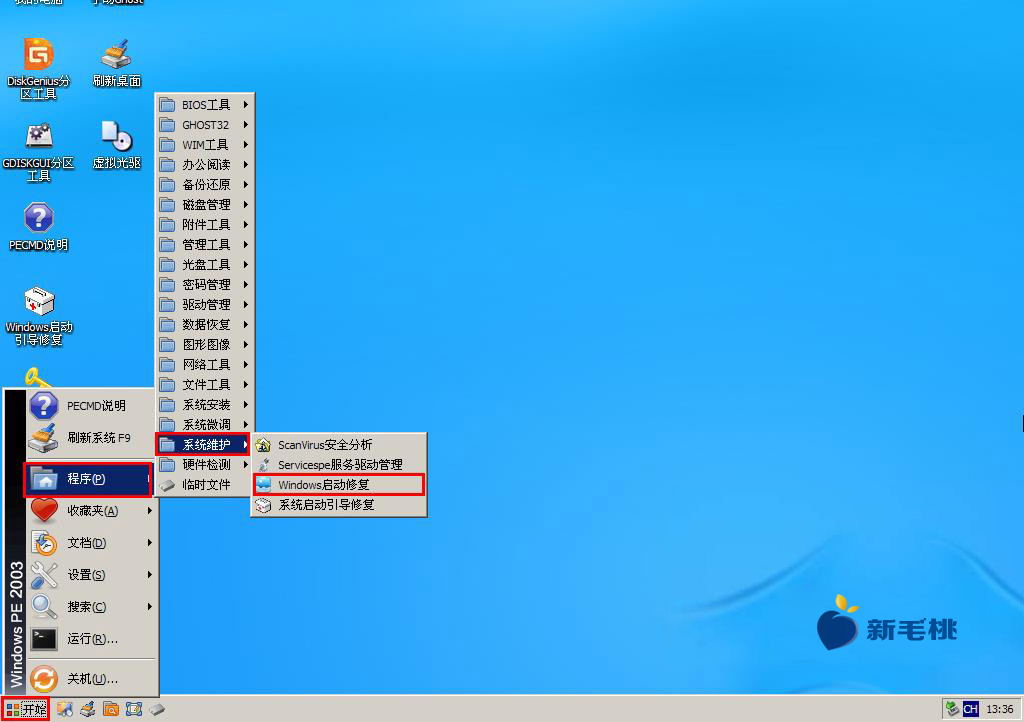This screenshot has height=722, width=1024.
Task: Open the GDISKGUI分区工具 desktop icon
Action: pos(39,151)
